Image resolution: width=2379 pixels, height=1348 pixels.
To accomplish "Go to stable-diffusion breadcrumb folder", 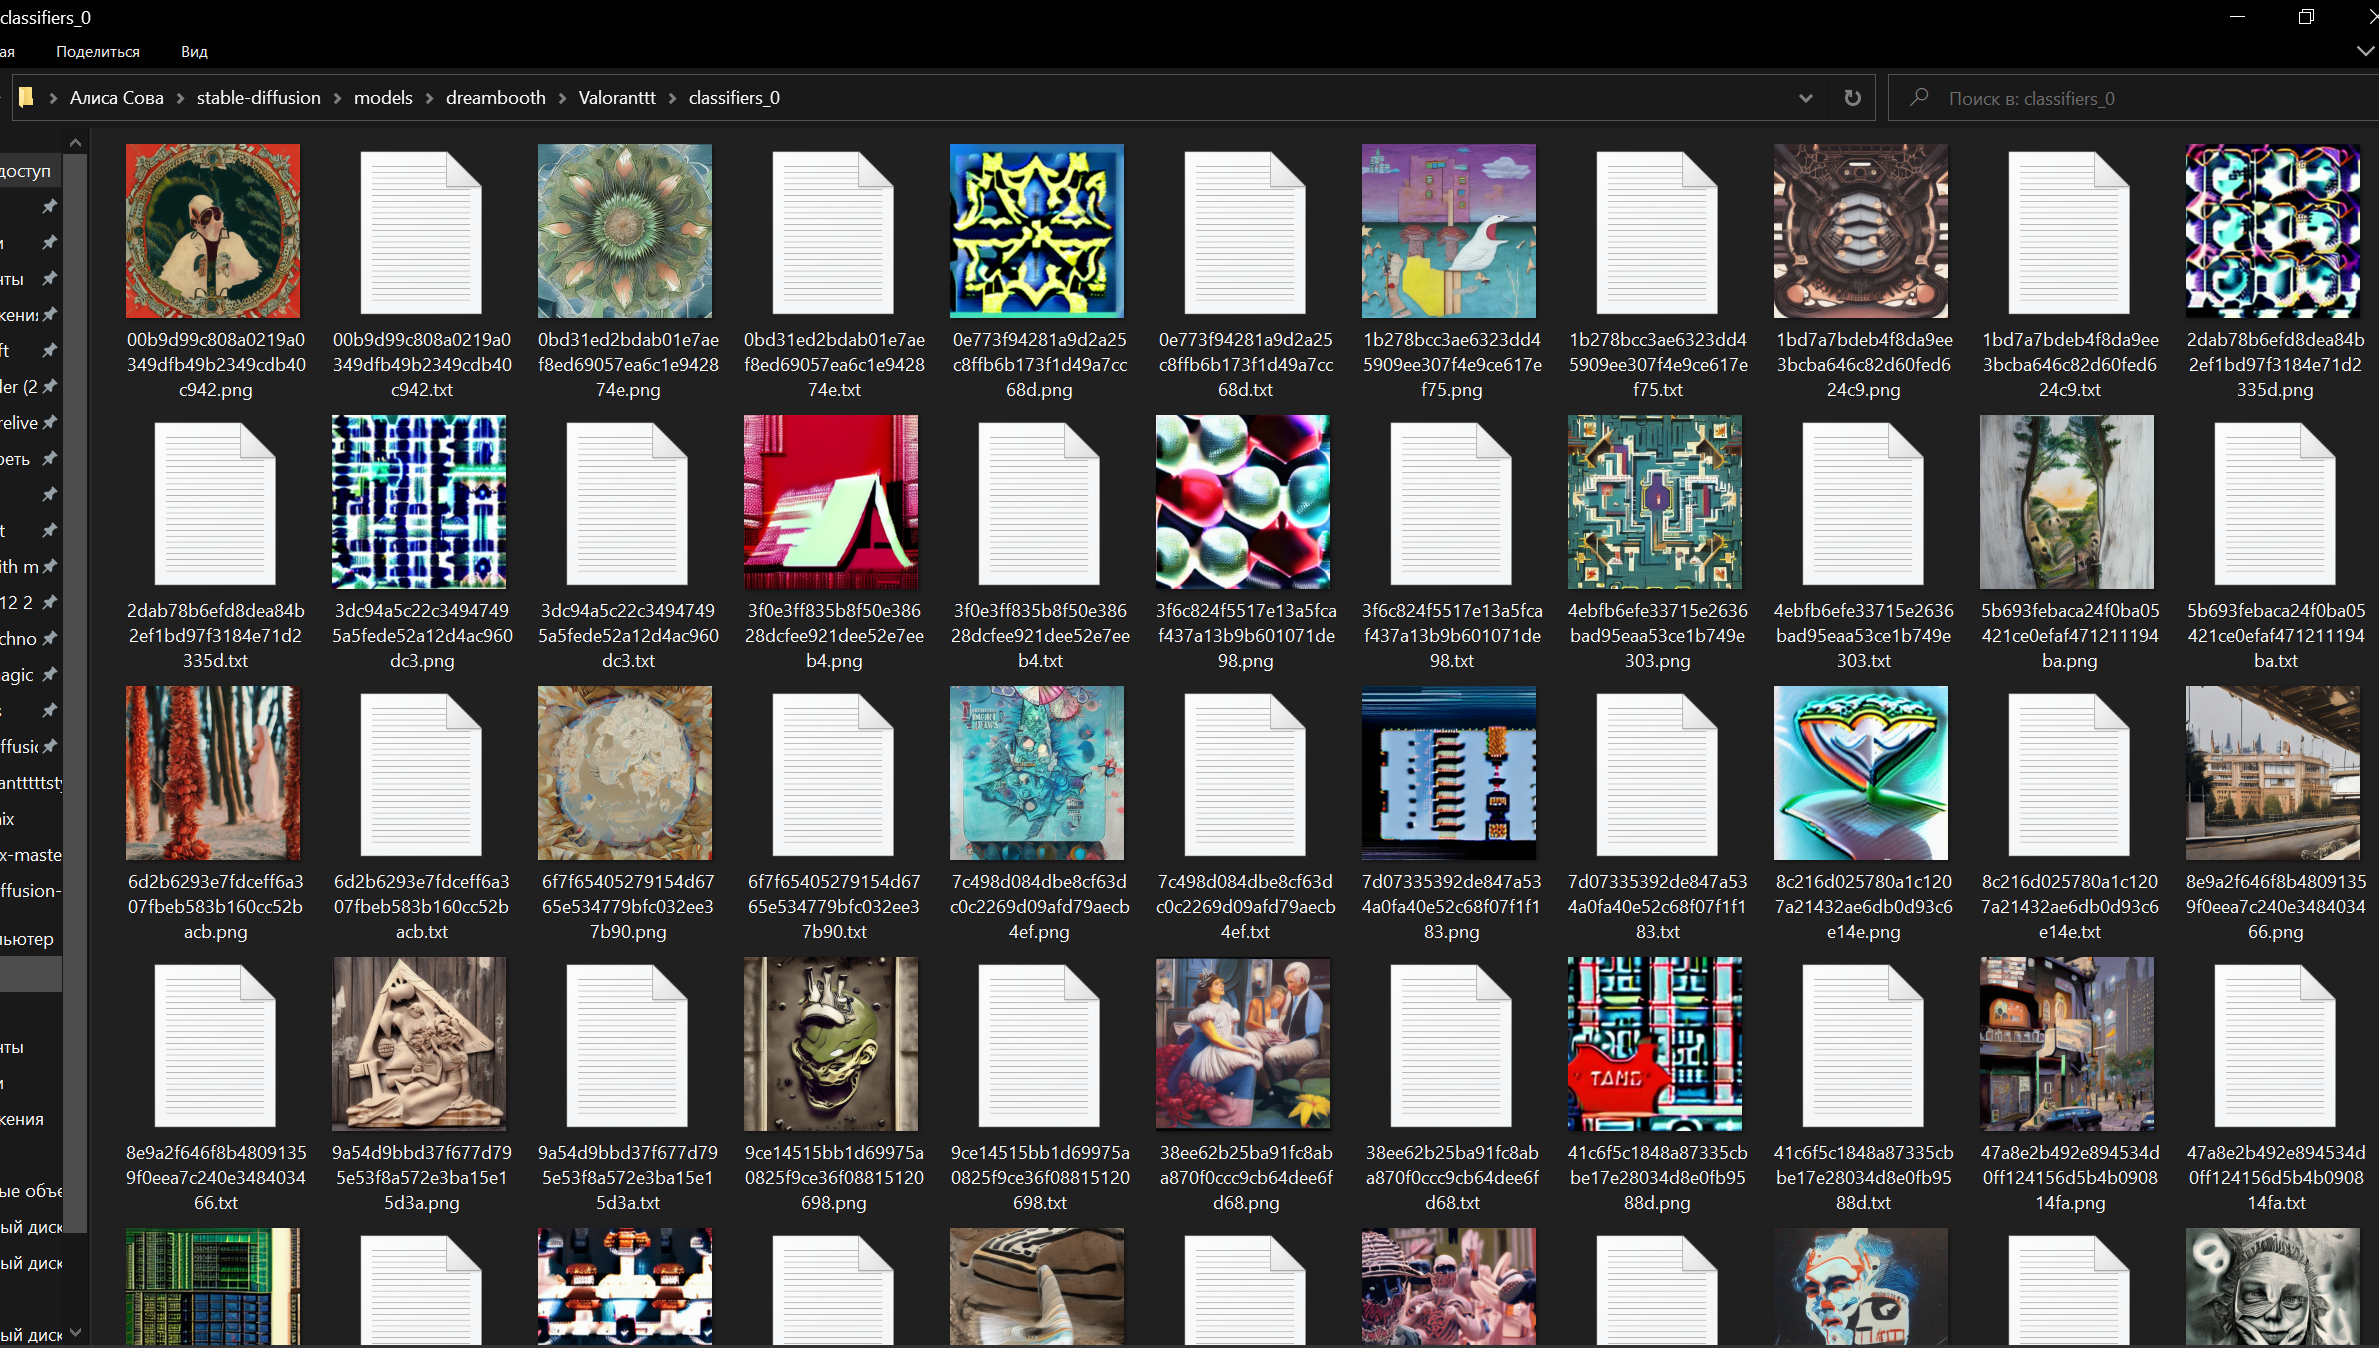I will [258, 98].
